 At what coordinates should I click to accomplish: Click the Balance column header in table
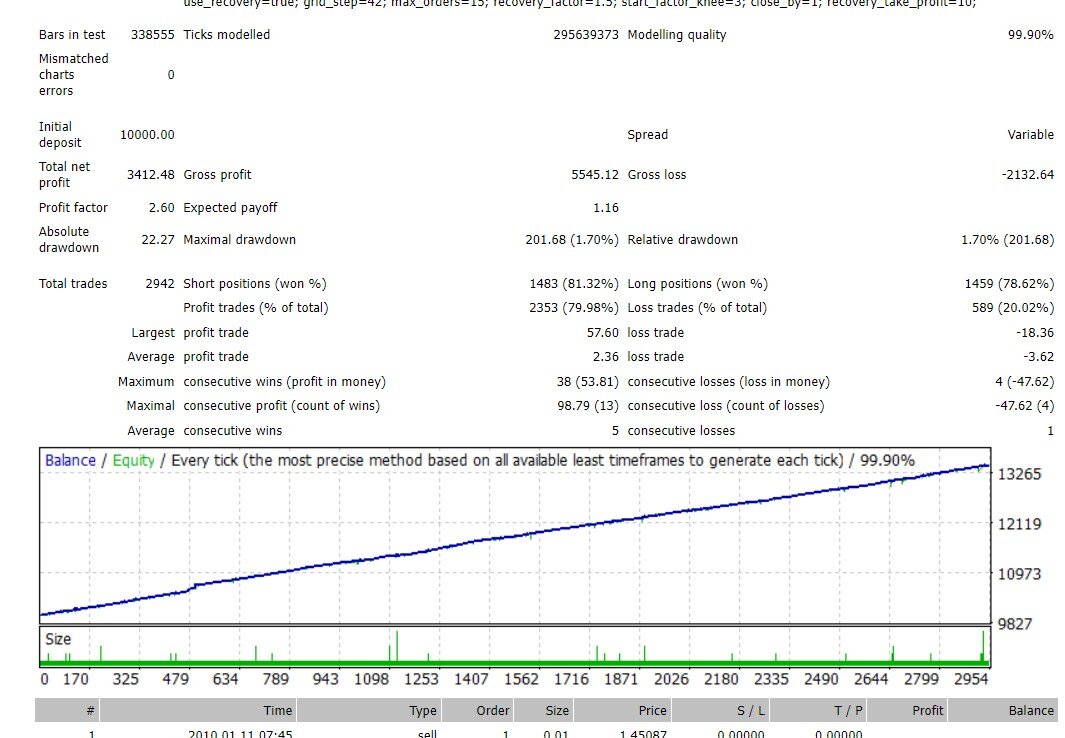click(1002, 710)
